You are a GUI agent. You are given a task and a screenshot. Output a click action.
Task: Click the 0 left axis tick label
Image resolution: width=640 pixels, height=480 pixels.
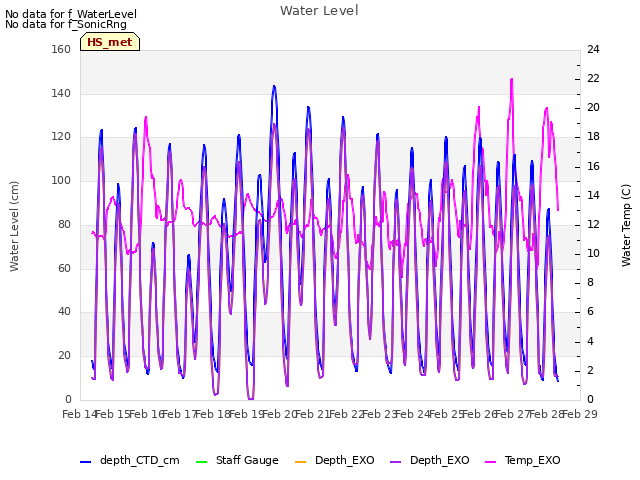click(68, 399)
